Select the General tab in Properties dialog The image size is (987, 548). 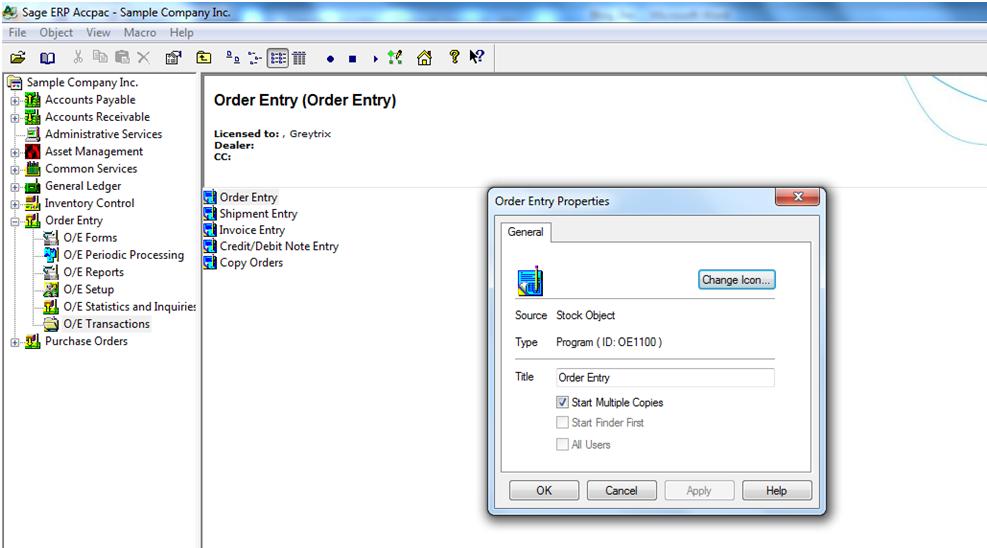[x=526, y=232]
